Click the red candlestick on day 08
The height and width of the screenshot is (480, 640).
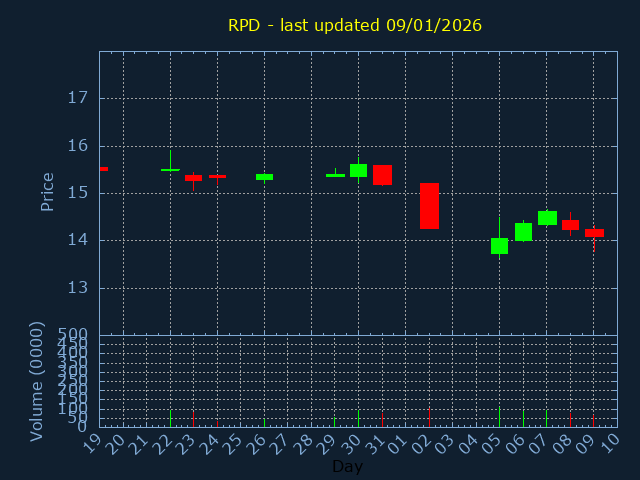(570, 225)
